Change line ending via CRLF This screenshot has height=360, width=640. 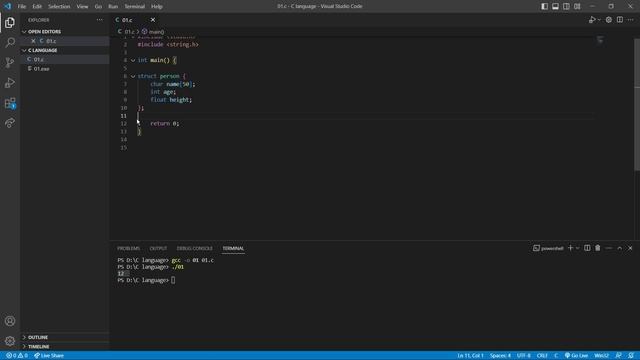coord(542,356)
